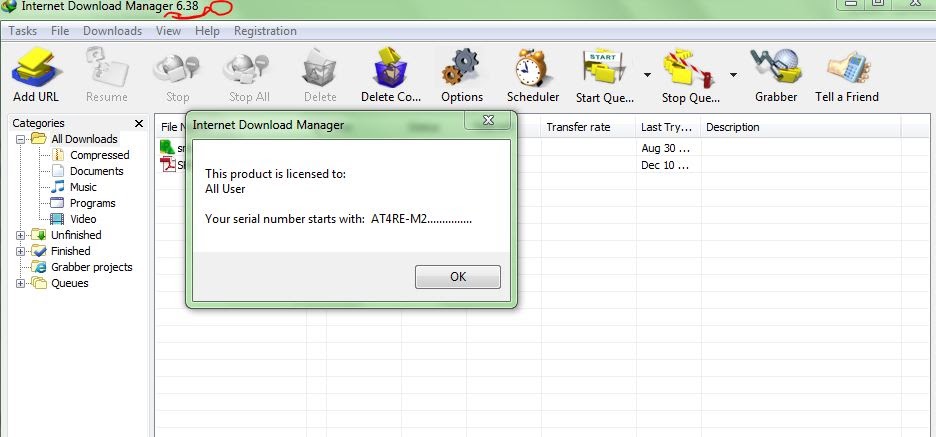
Task: Open the View menu
Action: (x=168, y=31)
